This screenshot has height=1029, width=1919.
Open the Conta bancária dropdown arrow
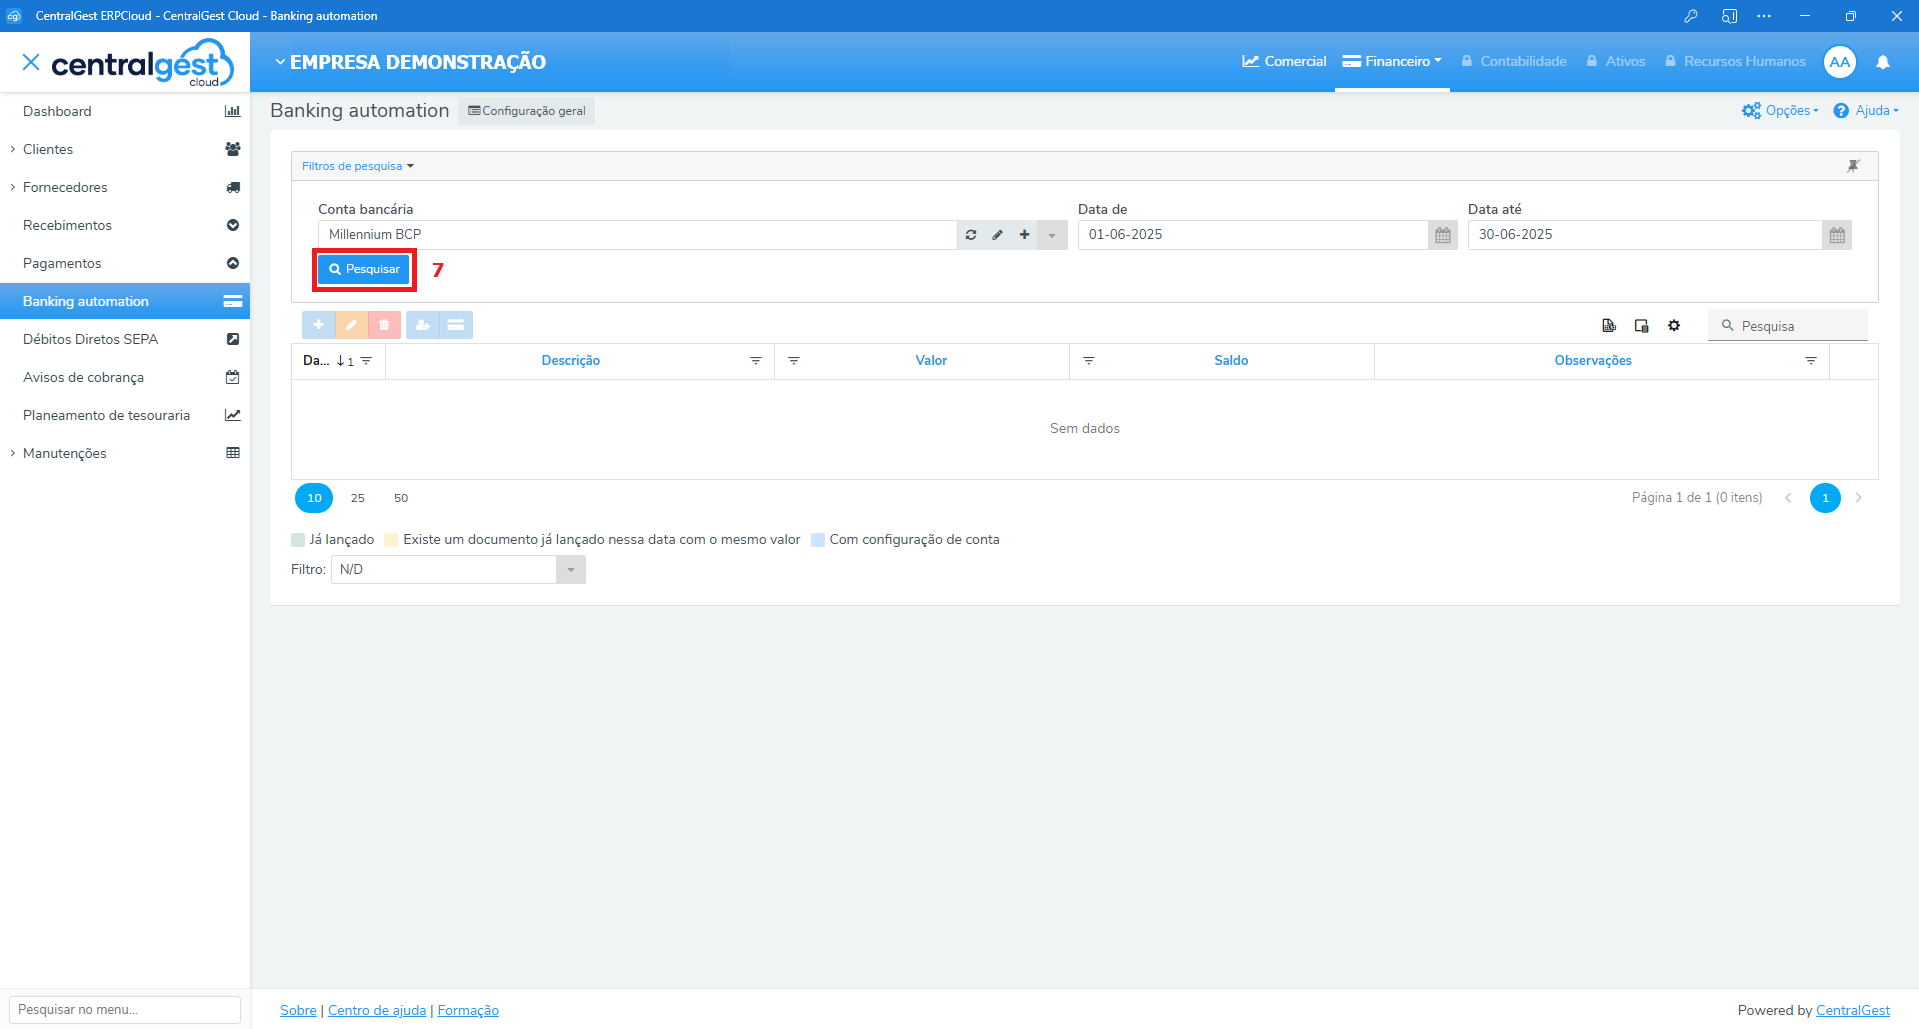tap(1052, 235)
